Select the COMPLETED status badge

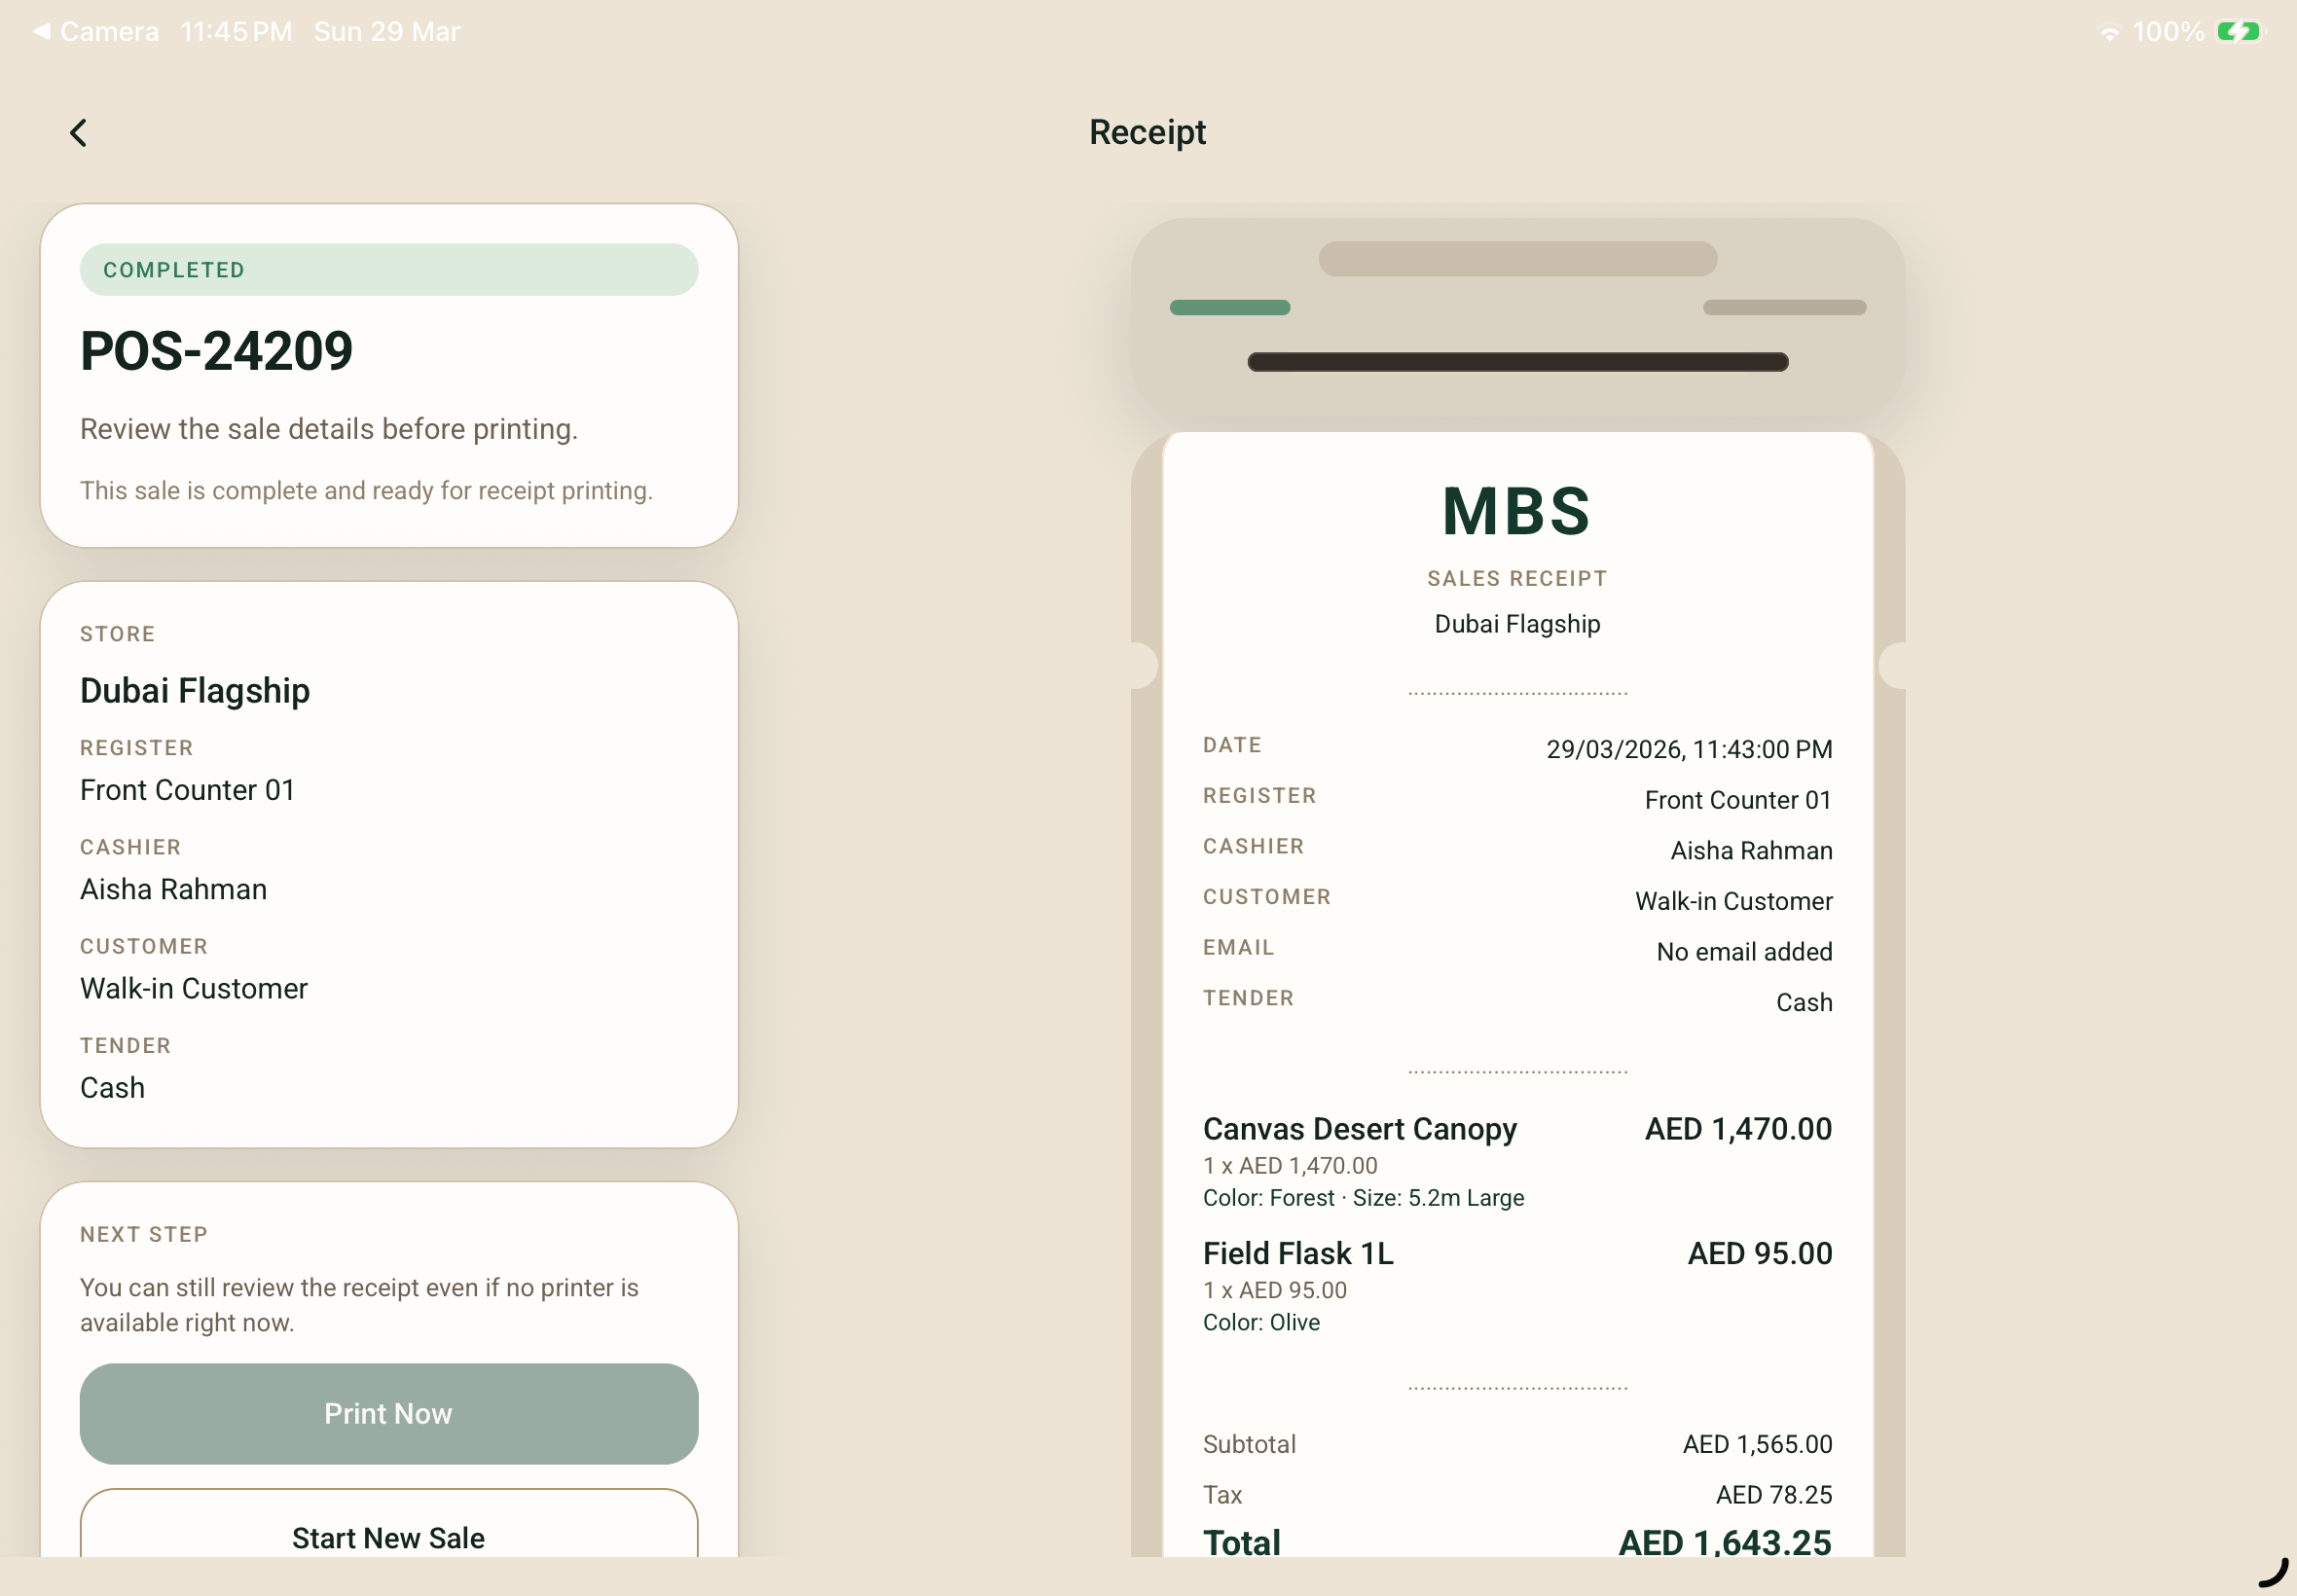tap(389, 269)
